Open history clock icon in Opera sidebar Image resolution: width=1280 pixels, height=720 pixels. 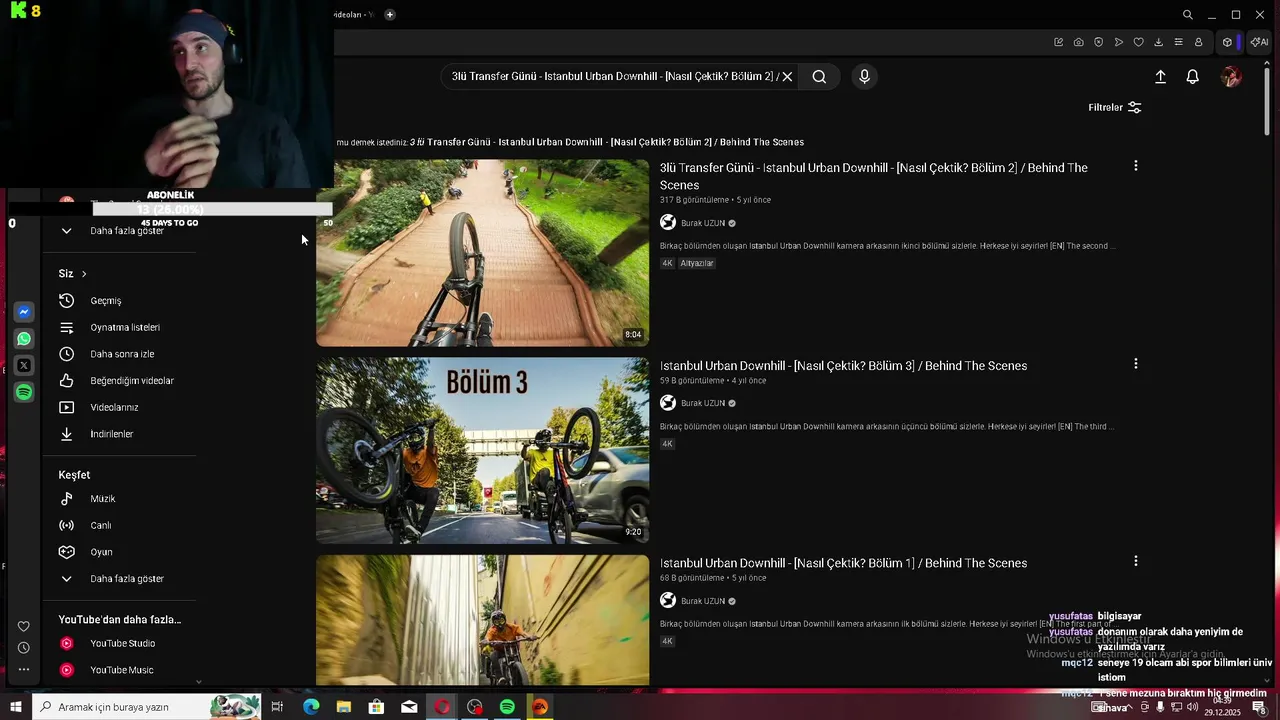[24, 648]
